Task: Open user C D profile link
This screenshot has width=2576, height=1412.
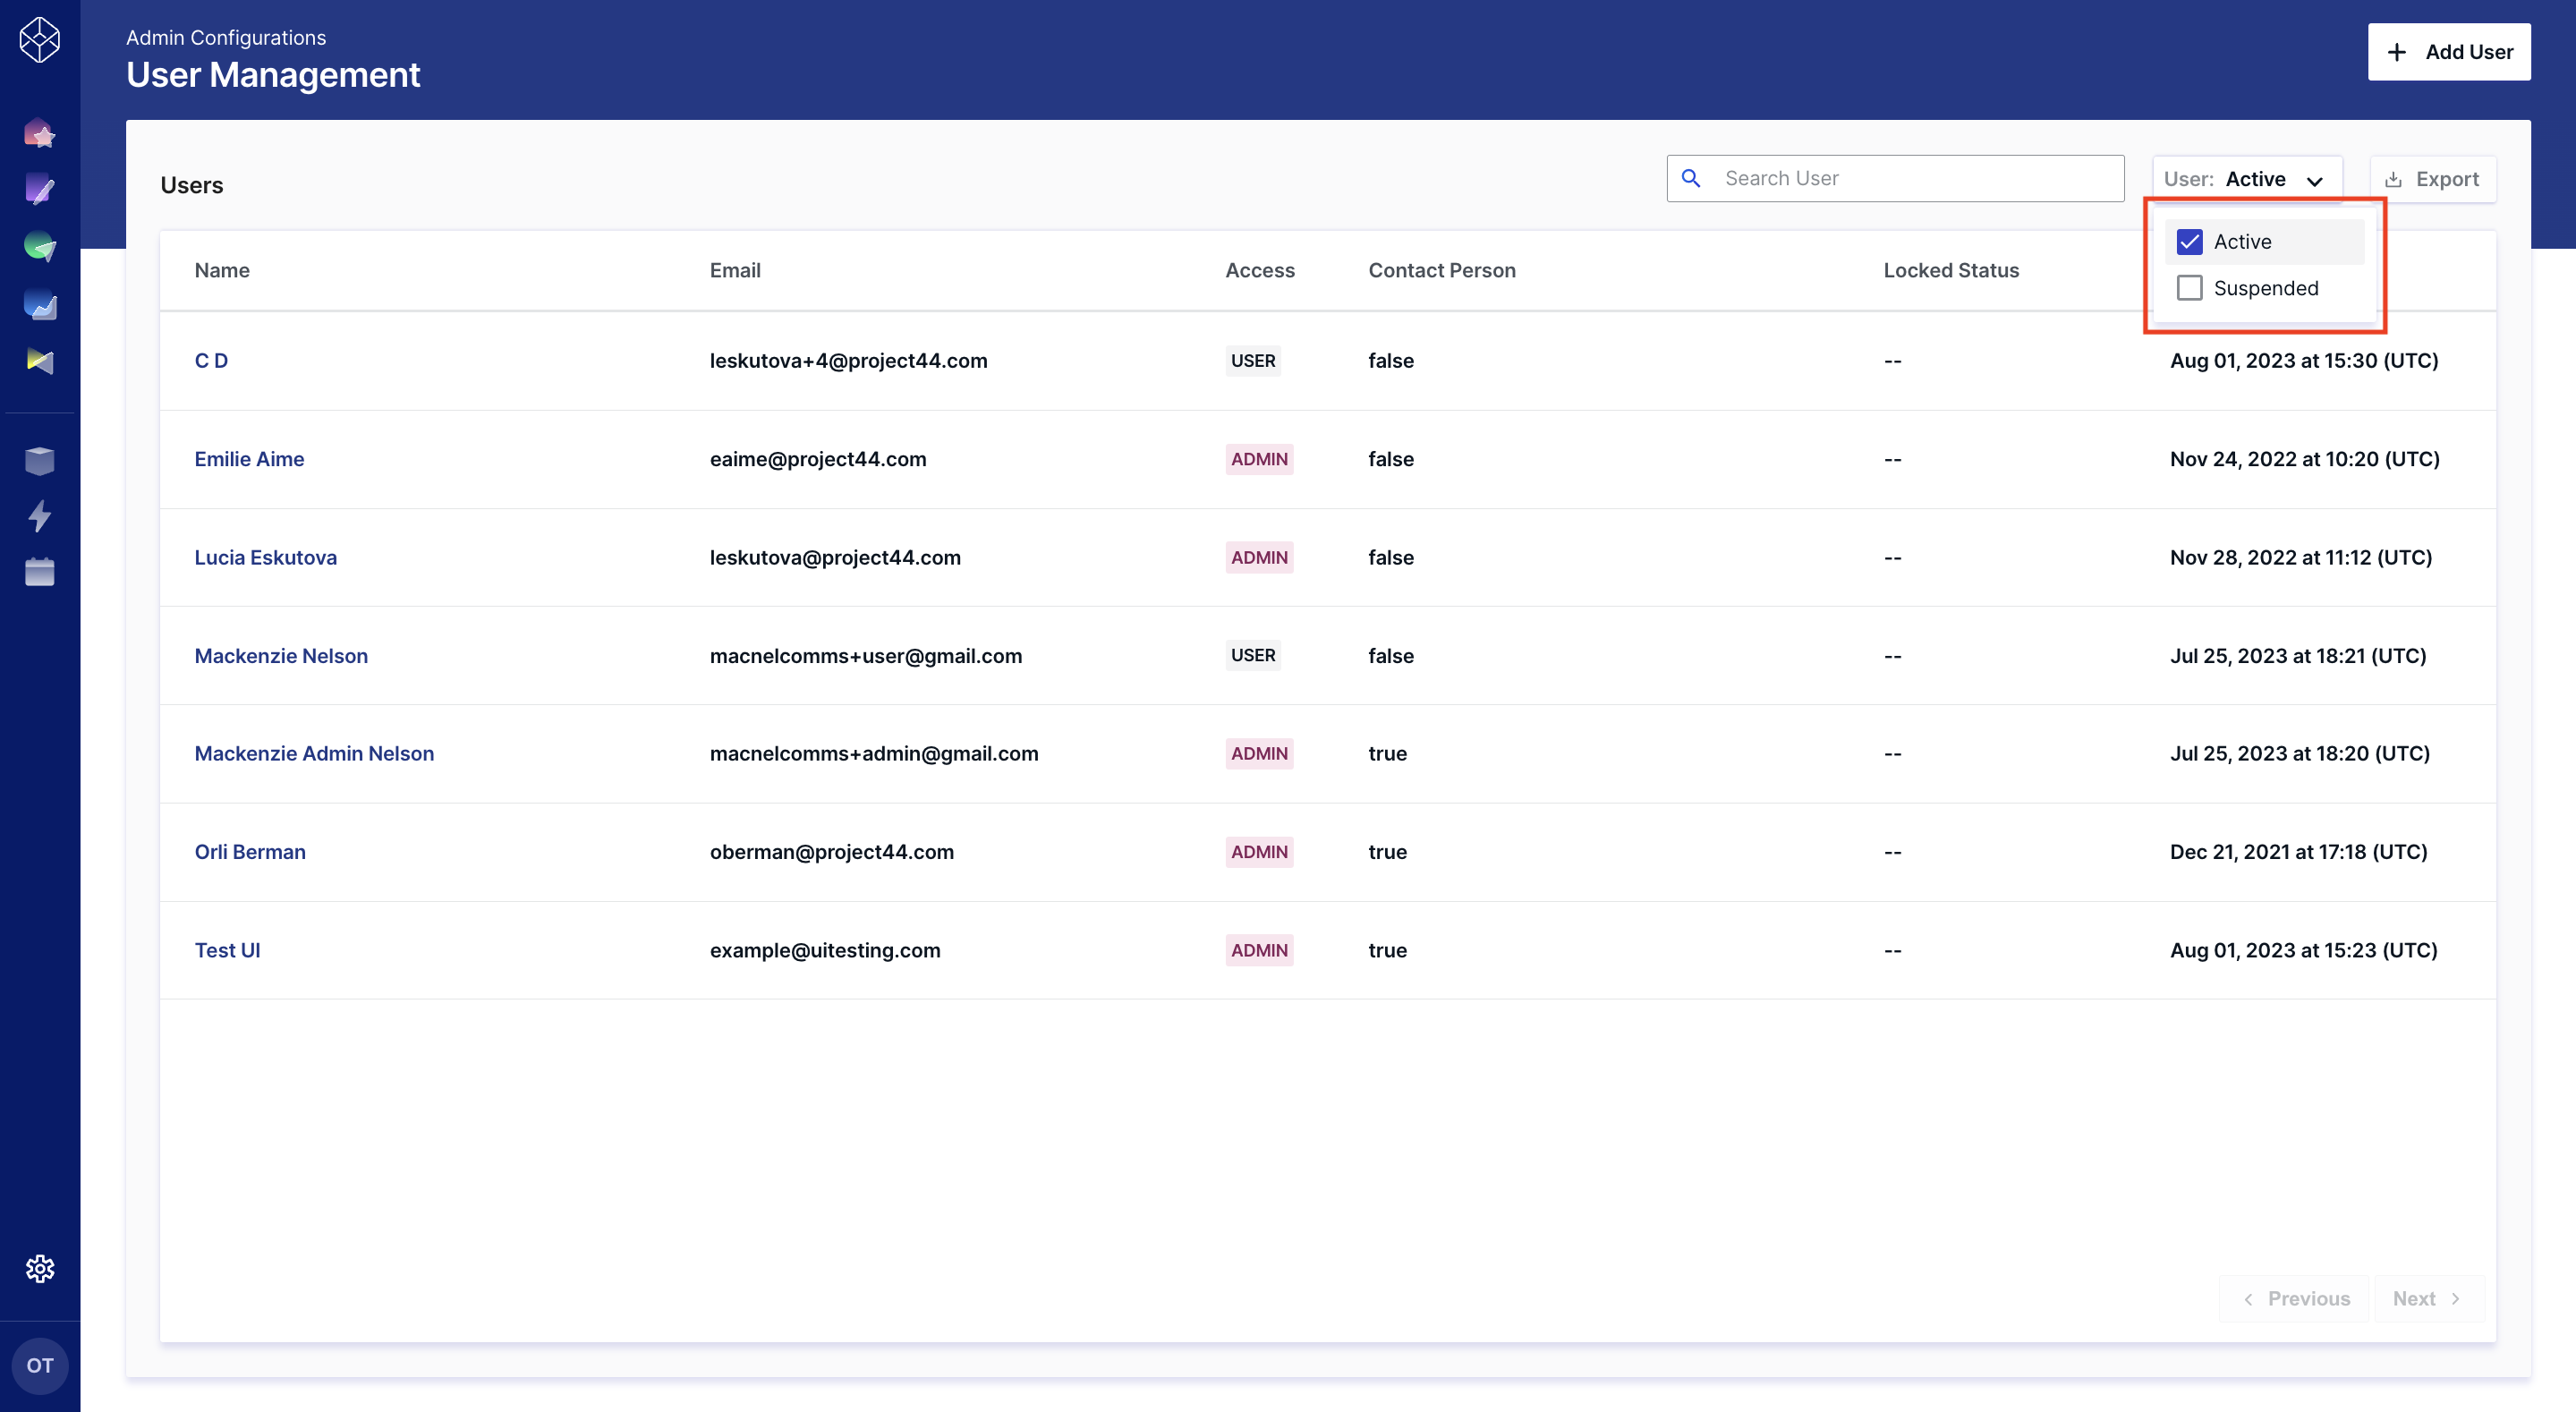Action: [211, 360]
